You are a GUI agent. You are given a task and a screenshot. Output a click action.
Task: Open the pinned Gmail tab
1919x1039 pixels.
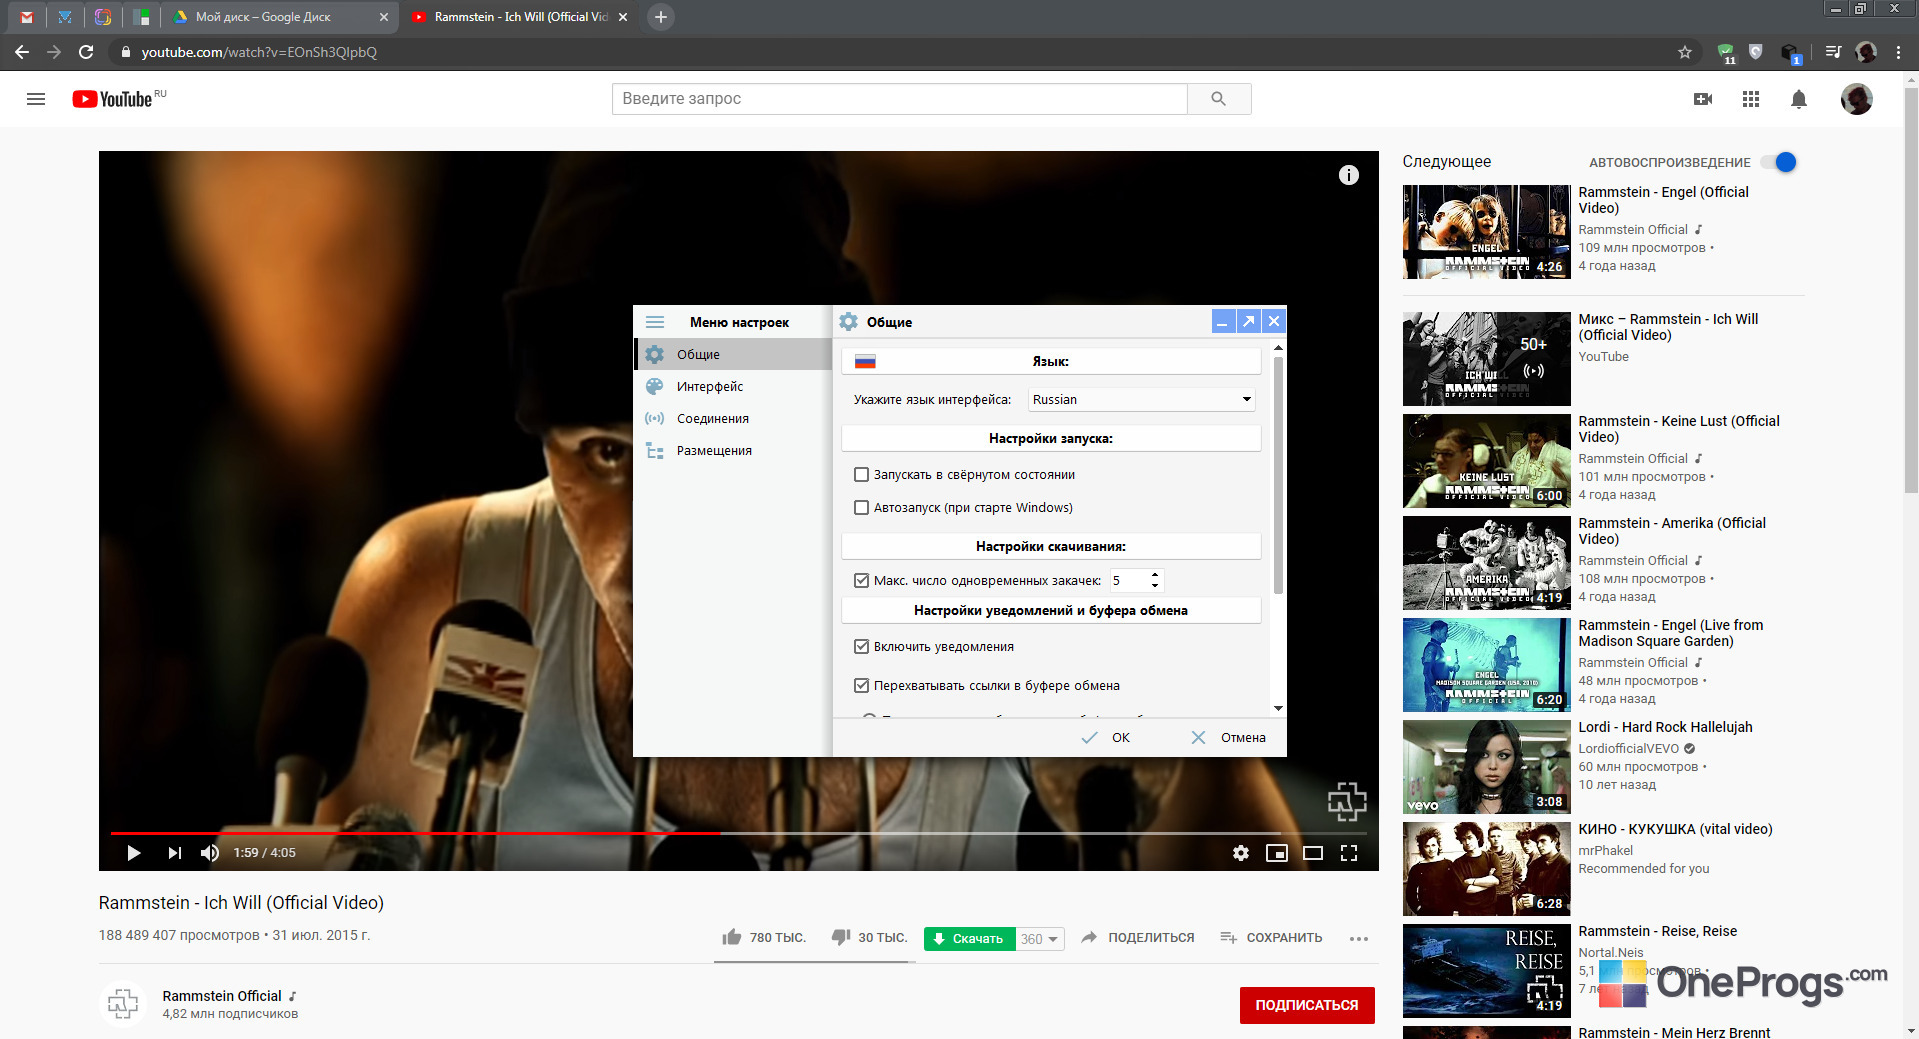point(27,17)
